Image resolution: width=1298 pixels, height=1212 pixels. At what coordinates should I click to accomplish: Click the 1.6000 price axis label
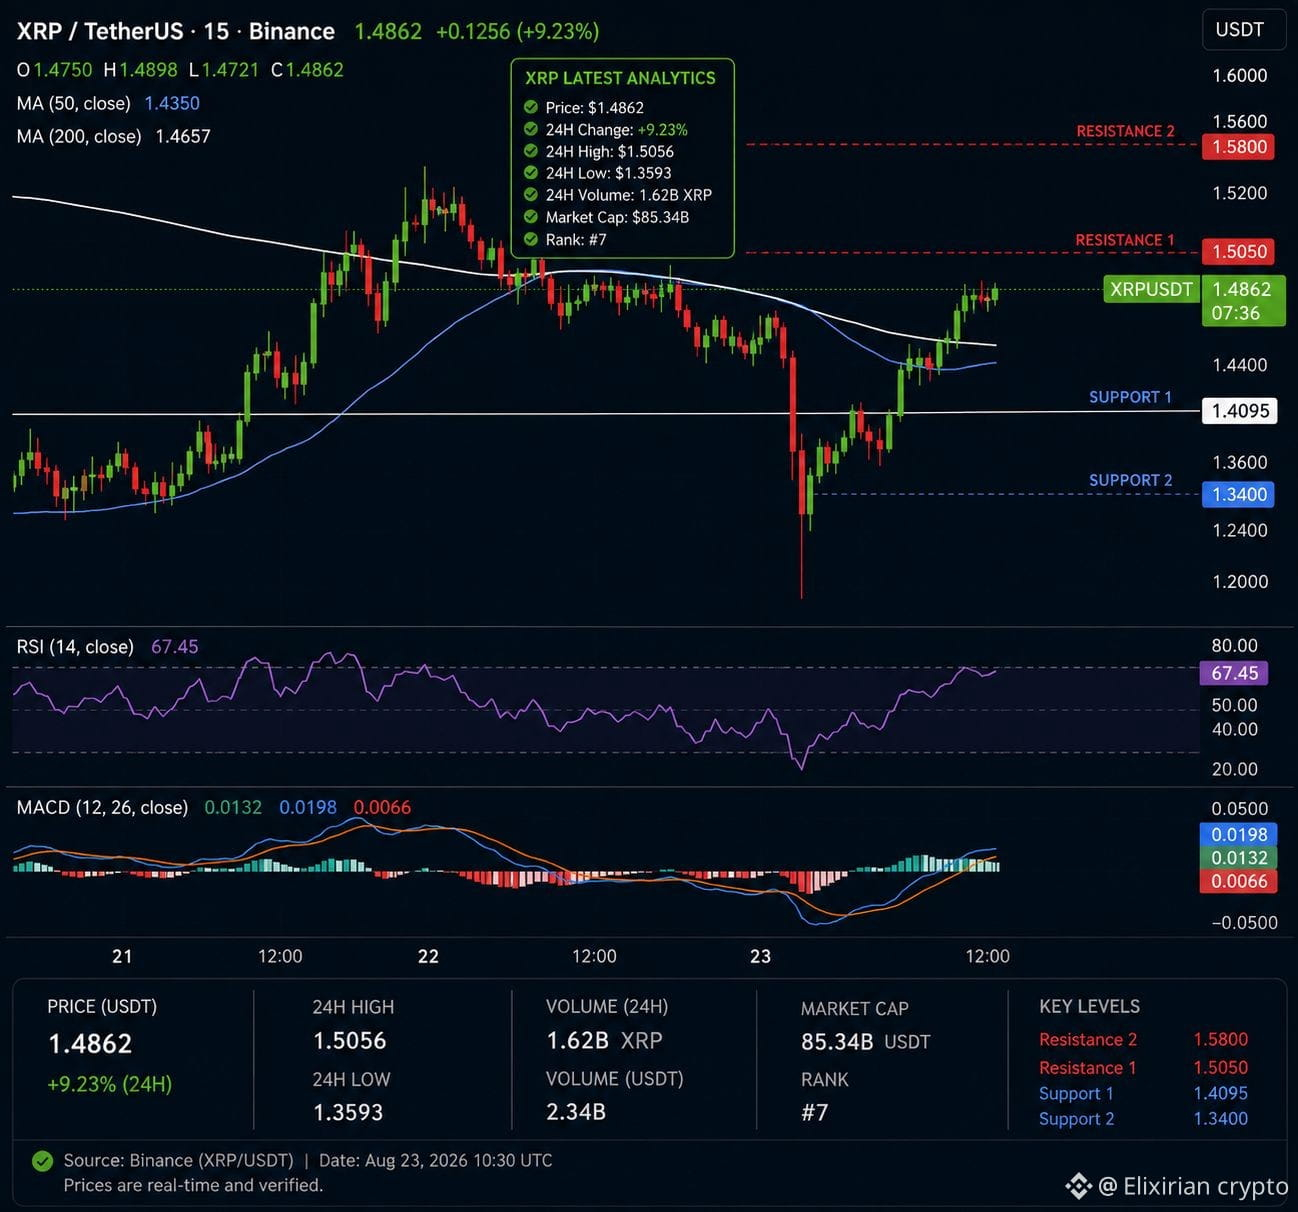coord(1240,75)
